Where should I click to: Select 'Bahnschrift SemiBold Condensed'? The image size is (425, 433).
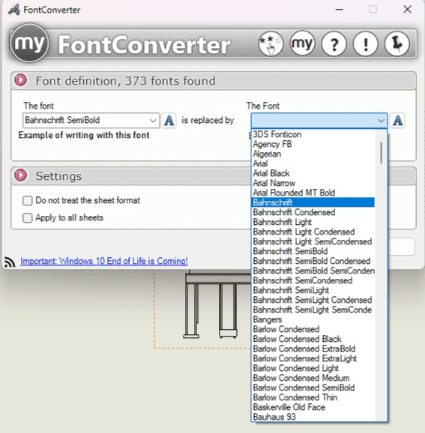click(313, 261)
